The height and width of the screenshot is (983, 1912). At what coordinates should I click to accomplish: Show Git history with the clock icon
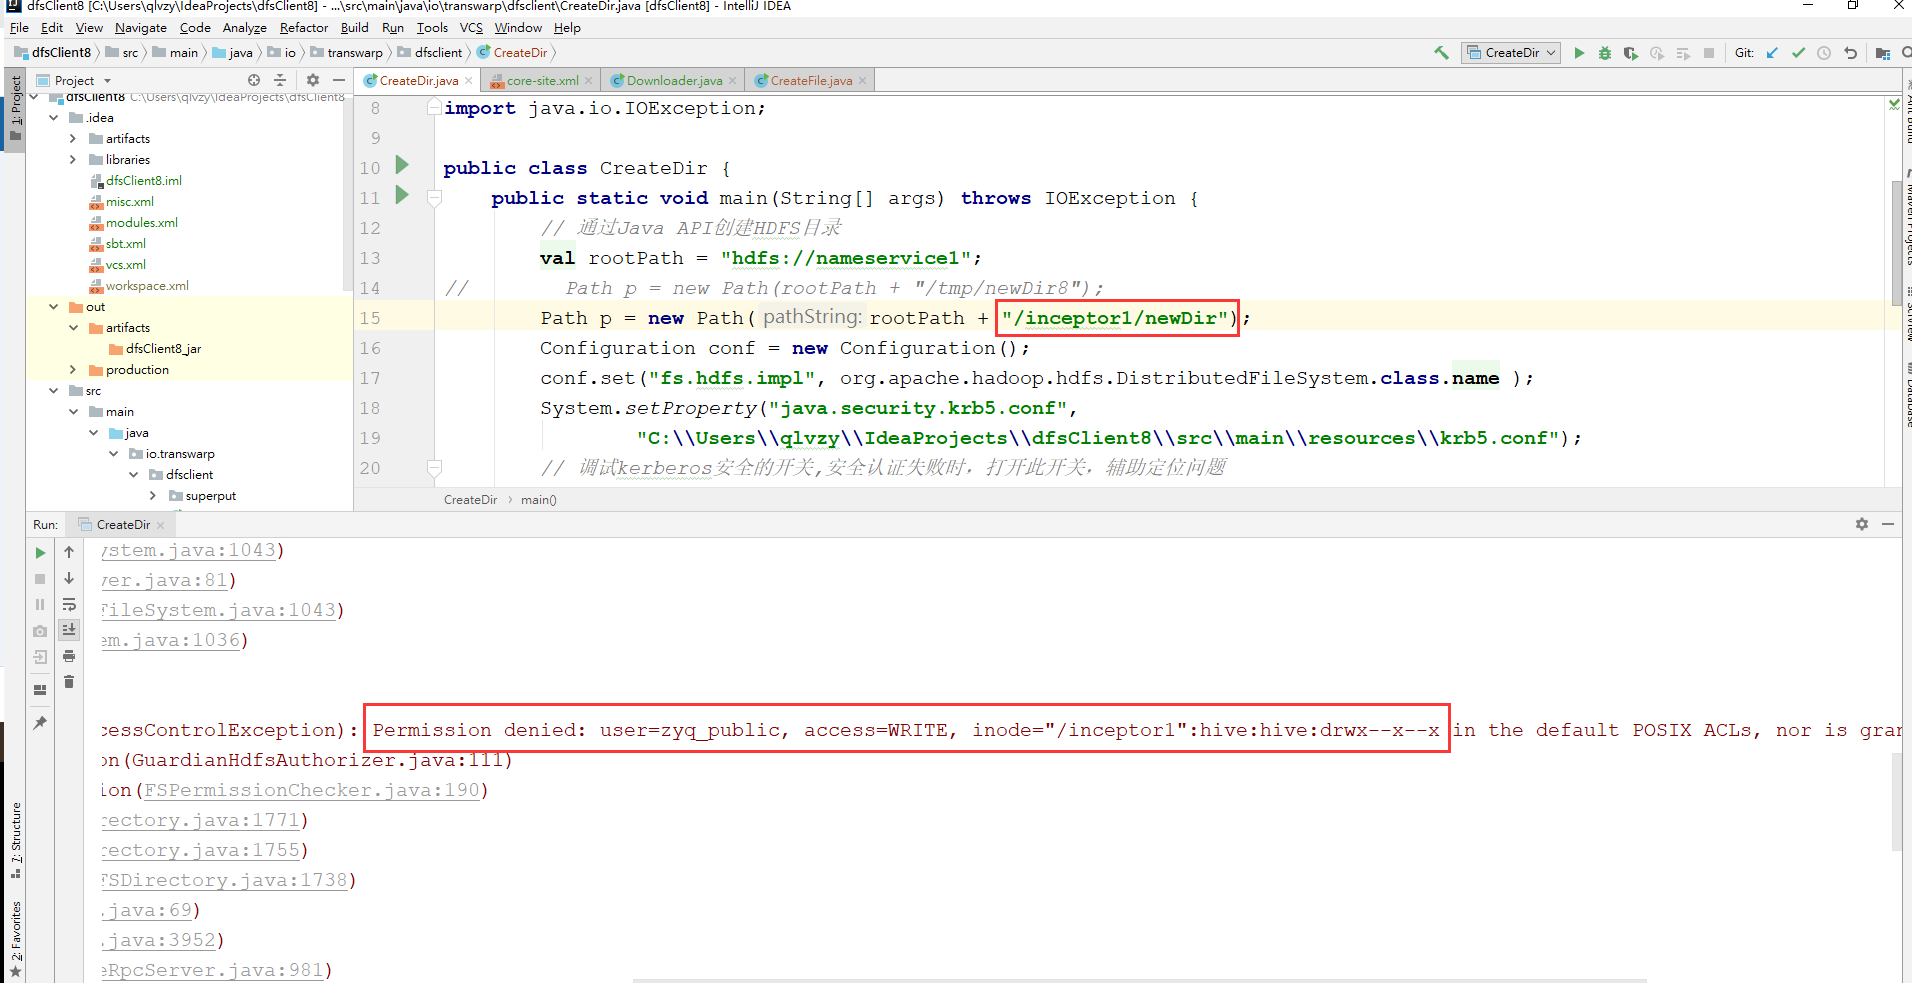click(1824, 53)
